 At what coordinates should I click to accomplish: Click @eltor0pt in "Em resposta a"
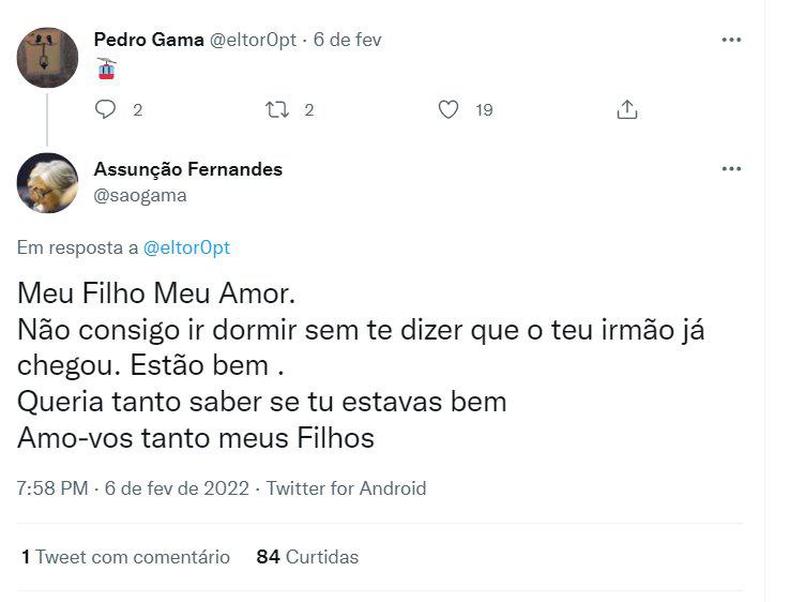tap(187, 248)
